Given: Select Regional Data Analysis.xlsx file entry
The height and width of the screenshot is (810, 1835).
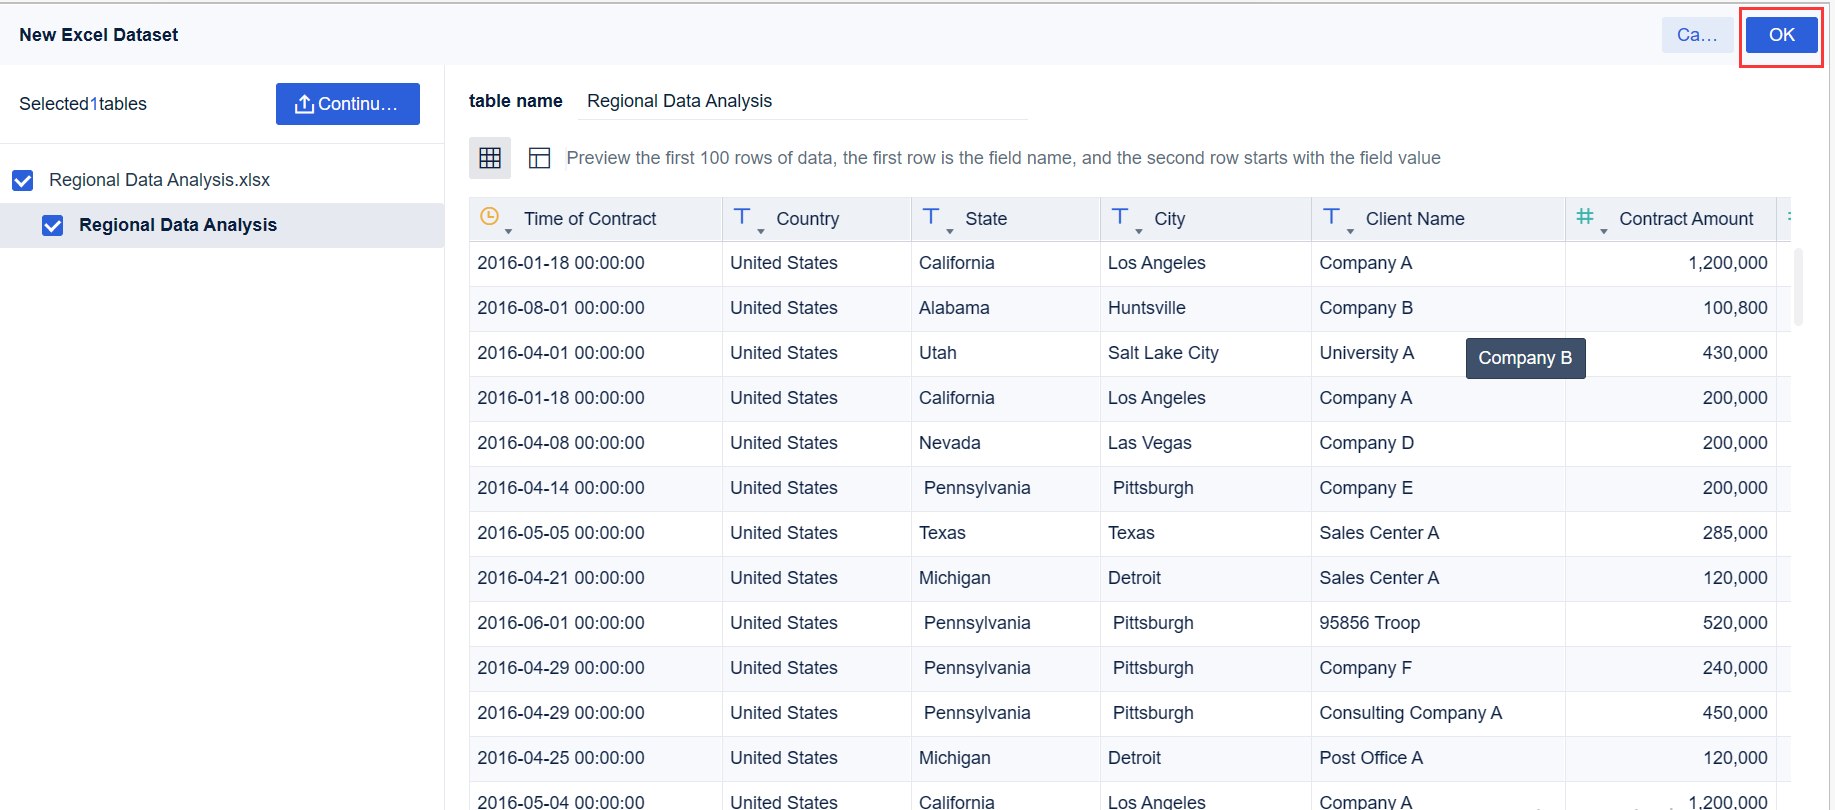Looking at the screenshot, I should 160,180.
